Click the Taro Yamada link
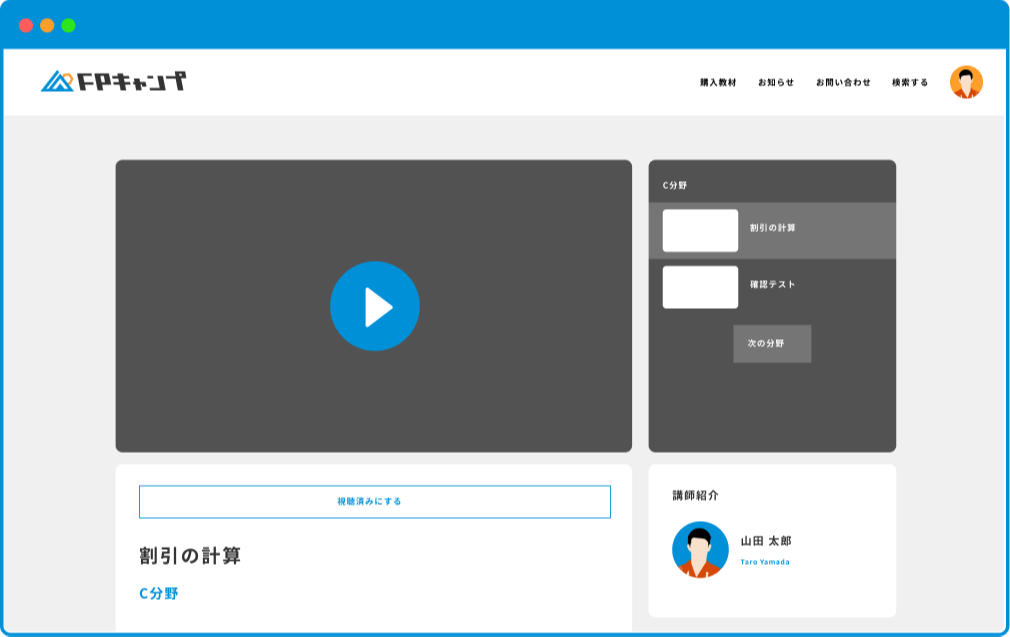 765,562
